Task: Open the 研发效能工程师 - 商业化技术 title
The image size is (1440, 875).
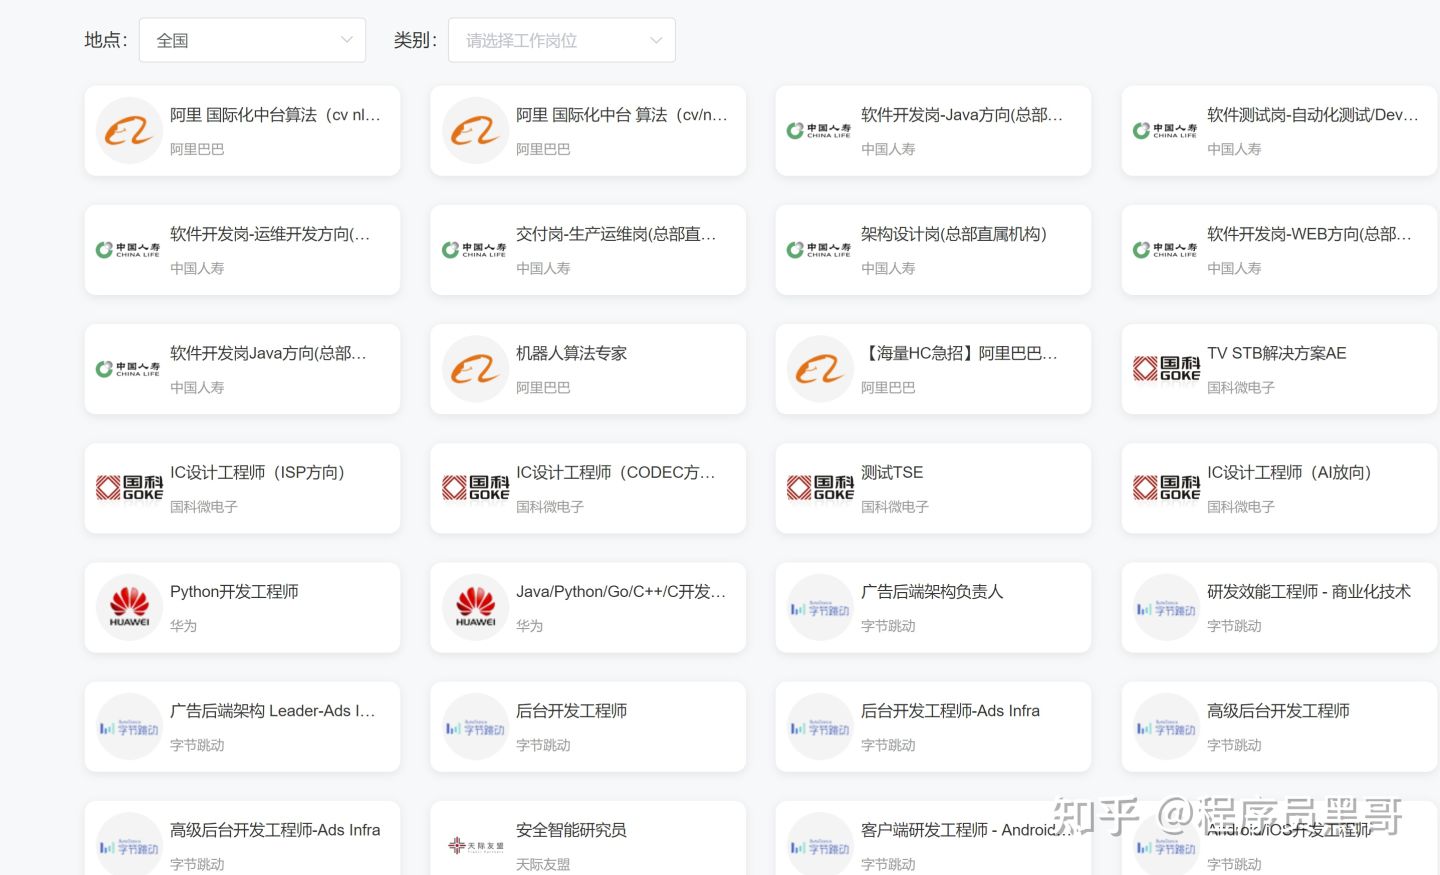Action: (1309, 591)
